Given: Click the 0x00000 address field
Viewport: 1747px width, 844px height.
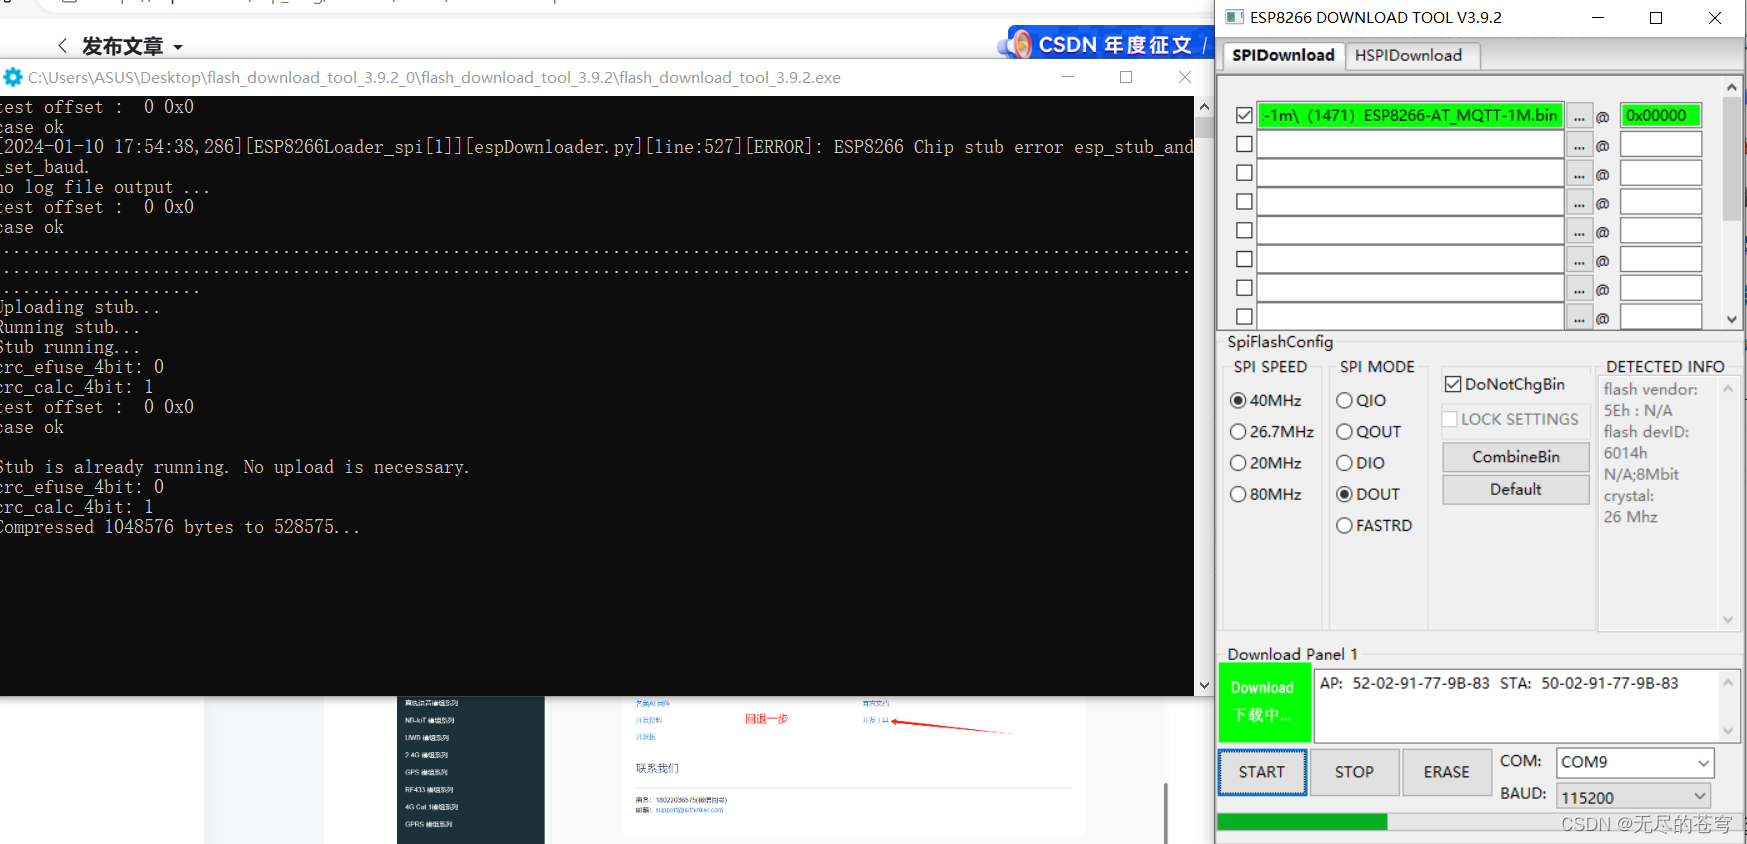Looking at the screenshot, I should click(1661, 116).
